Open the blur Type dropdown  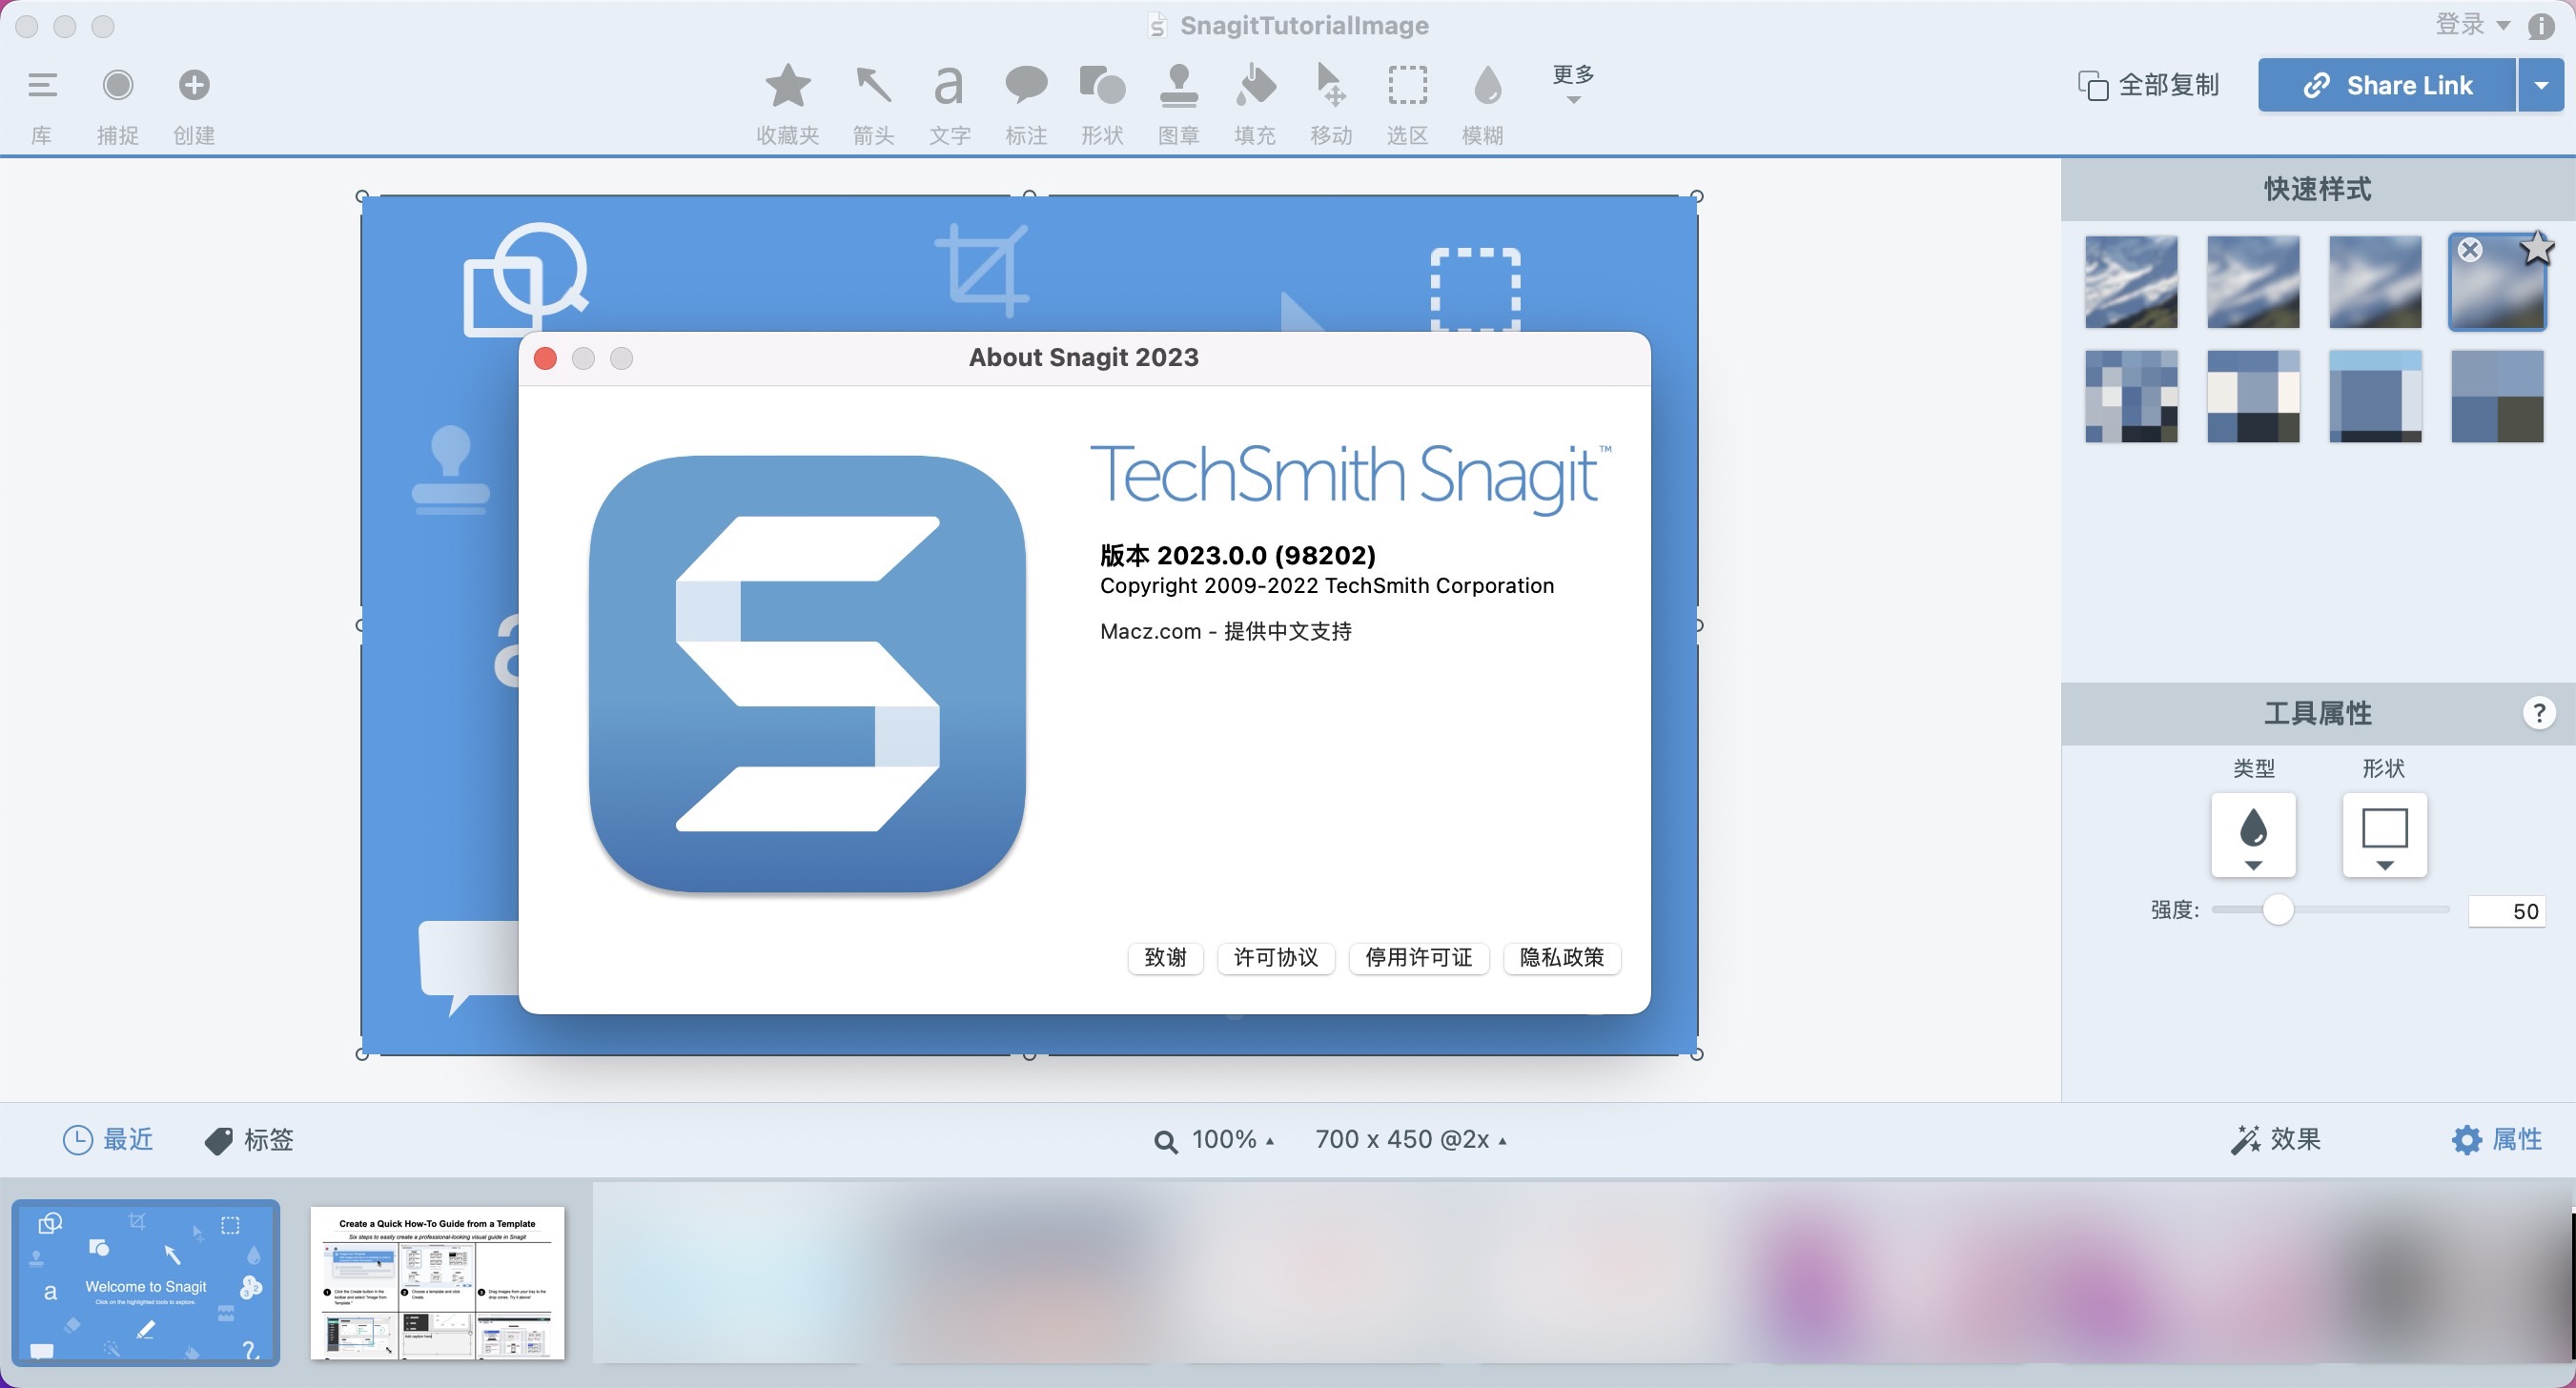(x=2253, y=835)
